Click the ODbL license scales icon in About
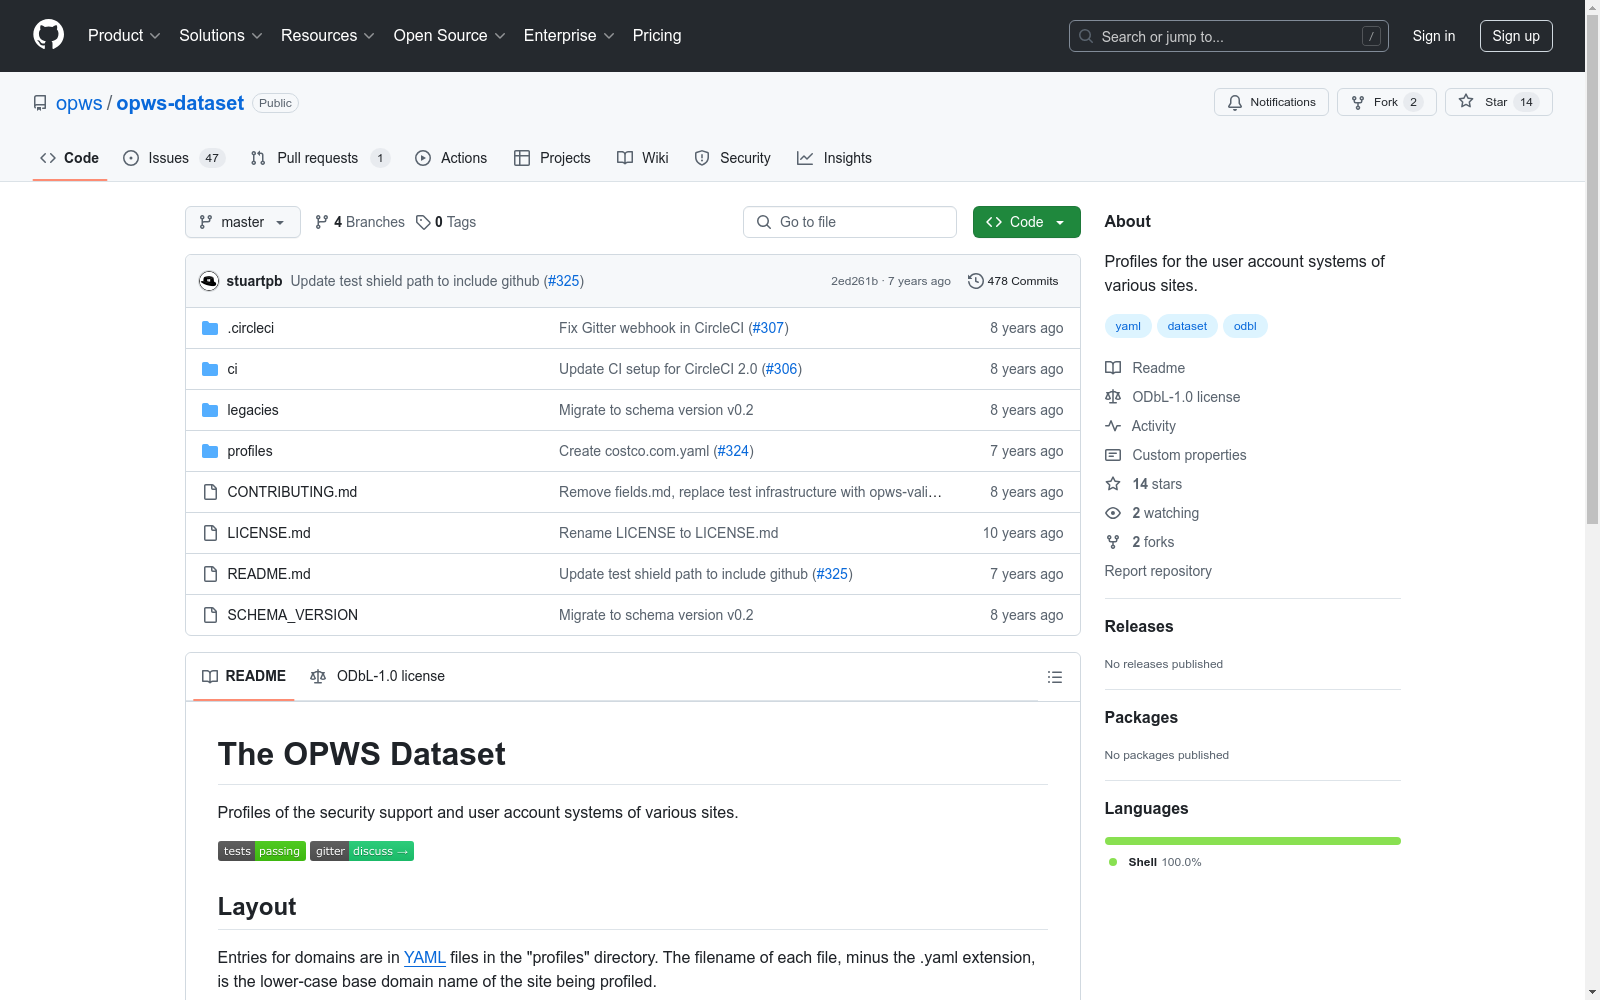Screen dimensions: 1600x1000 point(1113,397)
